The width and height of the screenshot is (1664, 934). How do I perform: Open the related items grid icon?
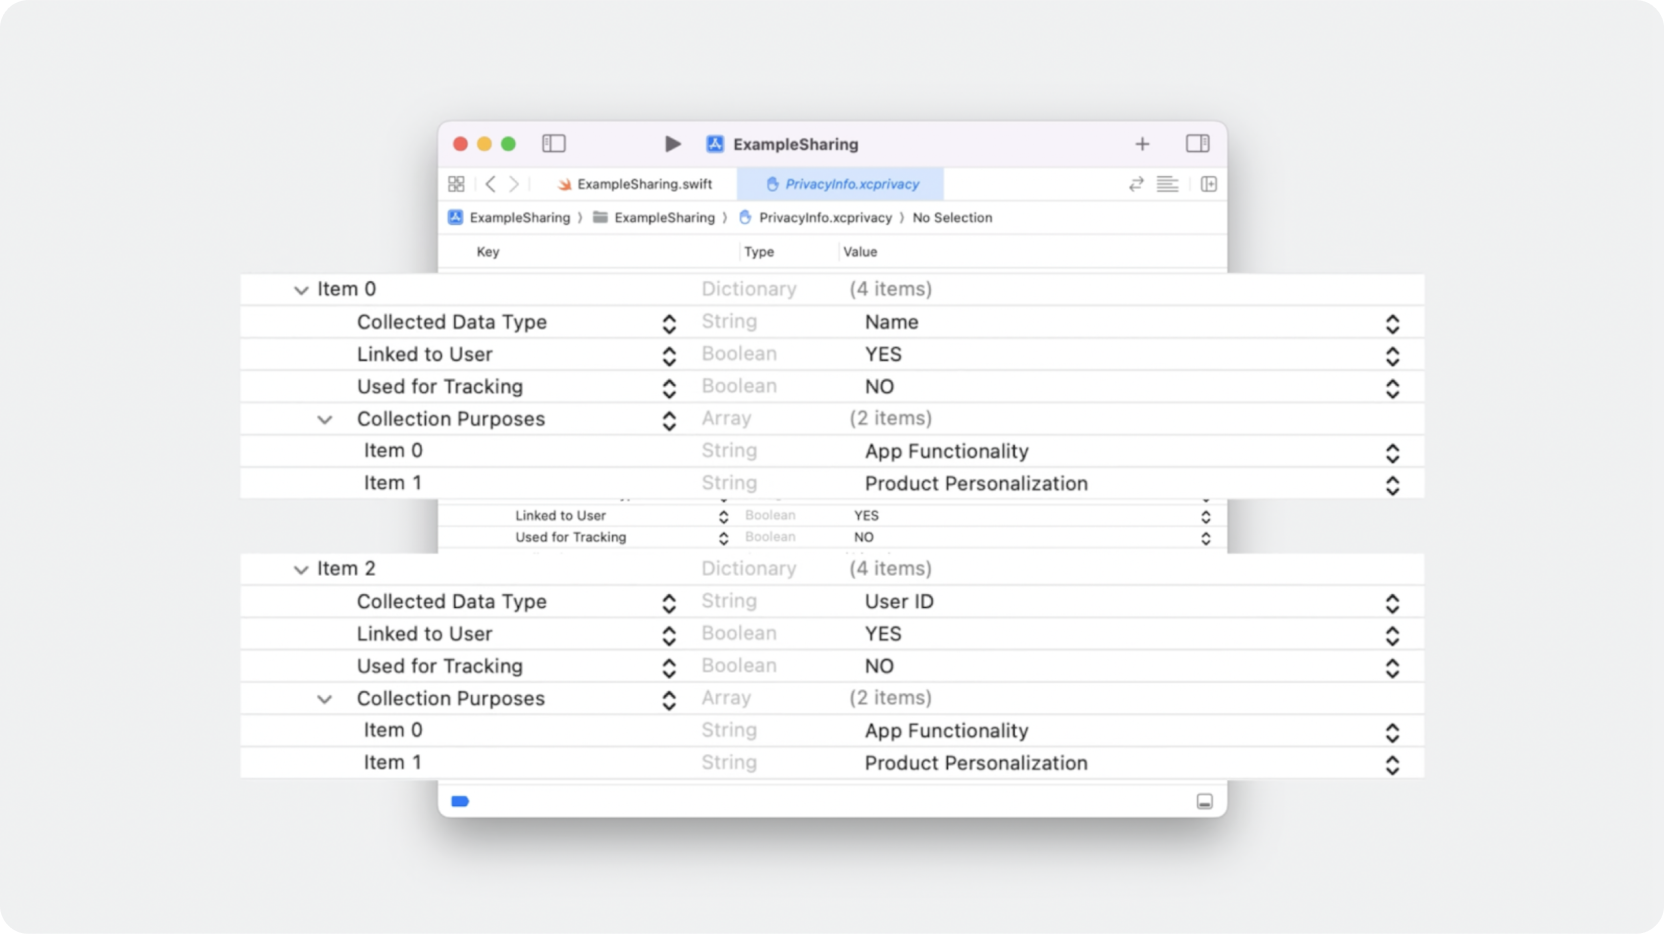coord(456,184)
